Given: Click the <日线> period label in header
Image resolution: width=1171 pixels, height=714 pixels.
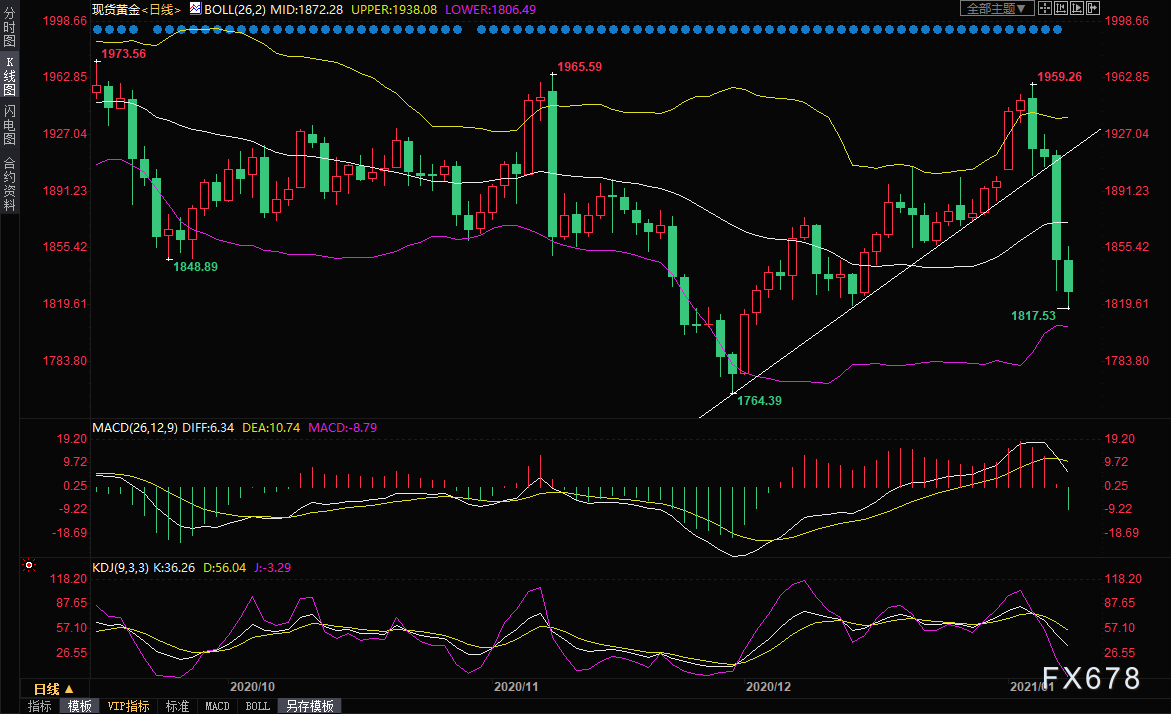Looking at the screenshot, I should 161,10.
